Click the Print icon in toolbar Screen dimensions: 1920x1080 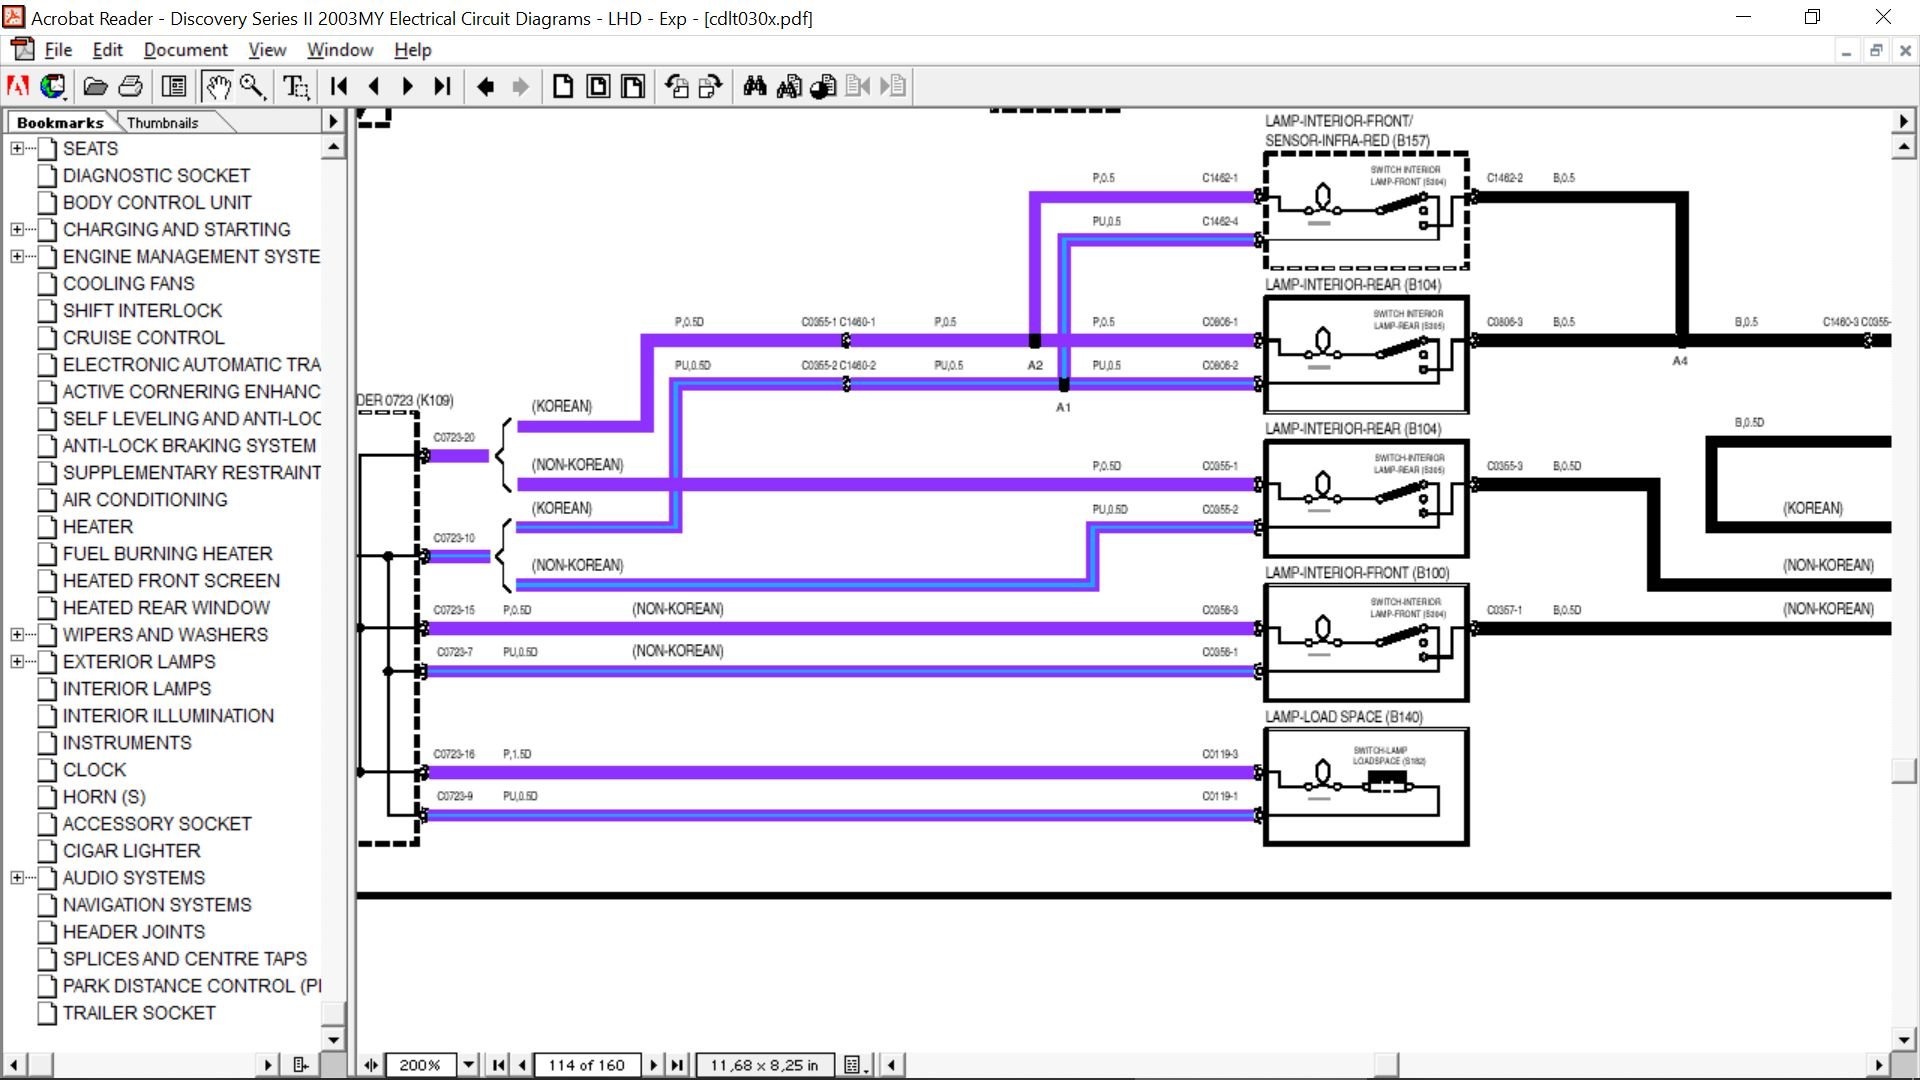(x=131, y=87)
